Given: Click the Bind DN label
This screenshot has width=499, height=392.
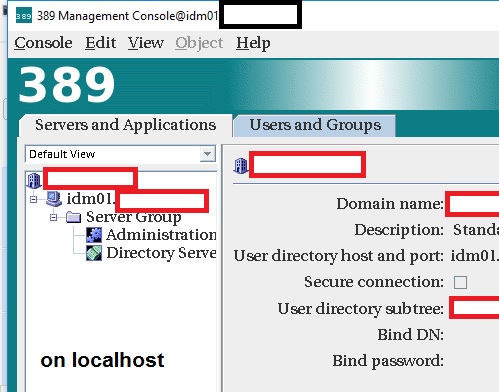Looking at the screenshot, I should coord(411,335).
